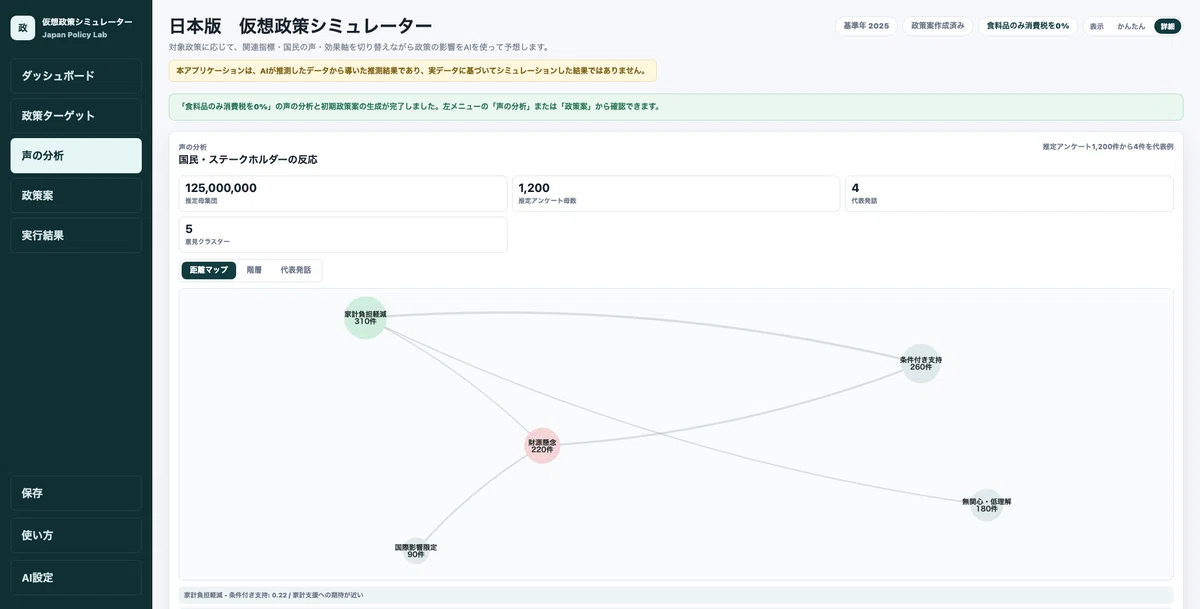Open 政策案 menu item
Image resolution: width=1200 pixels, height=609 pixels.
76,196
